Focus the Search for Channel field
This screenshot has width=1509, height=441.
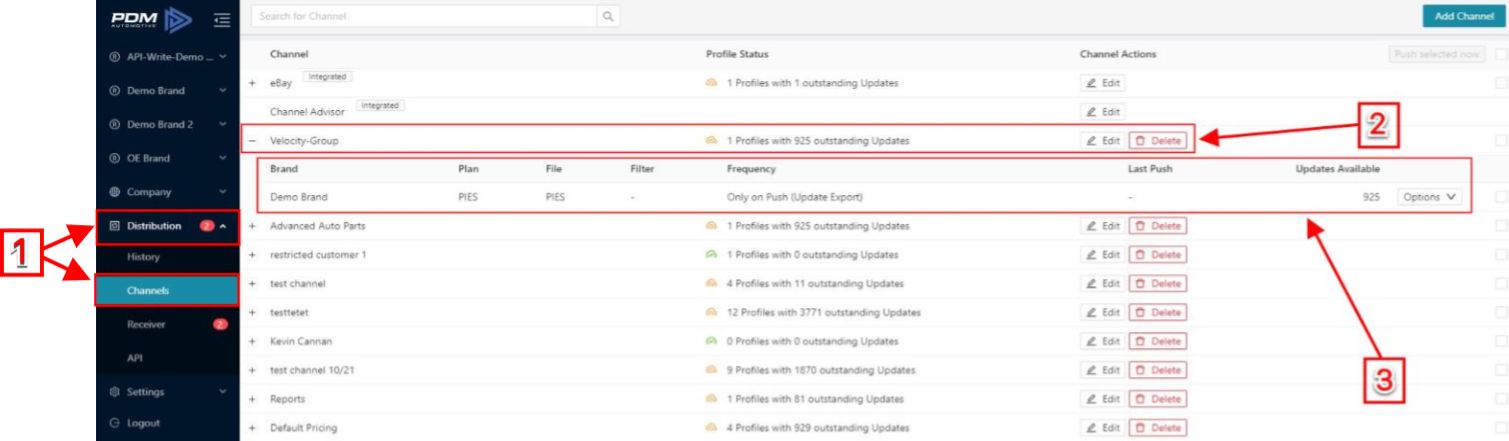pyautogui.click(x=424, y=17)
